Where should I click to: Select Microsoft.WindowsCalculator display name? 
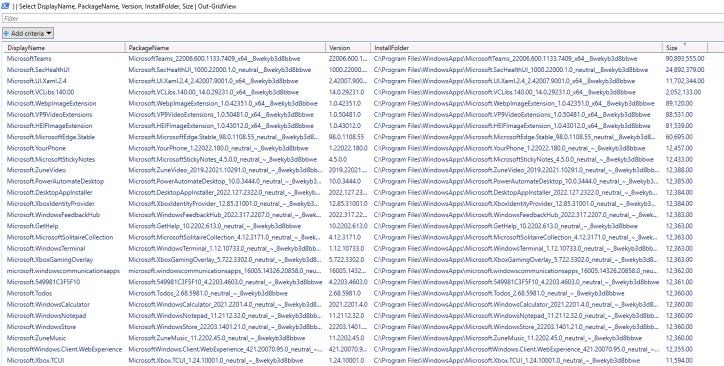point(48,304)
